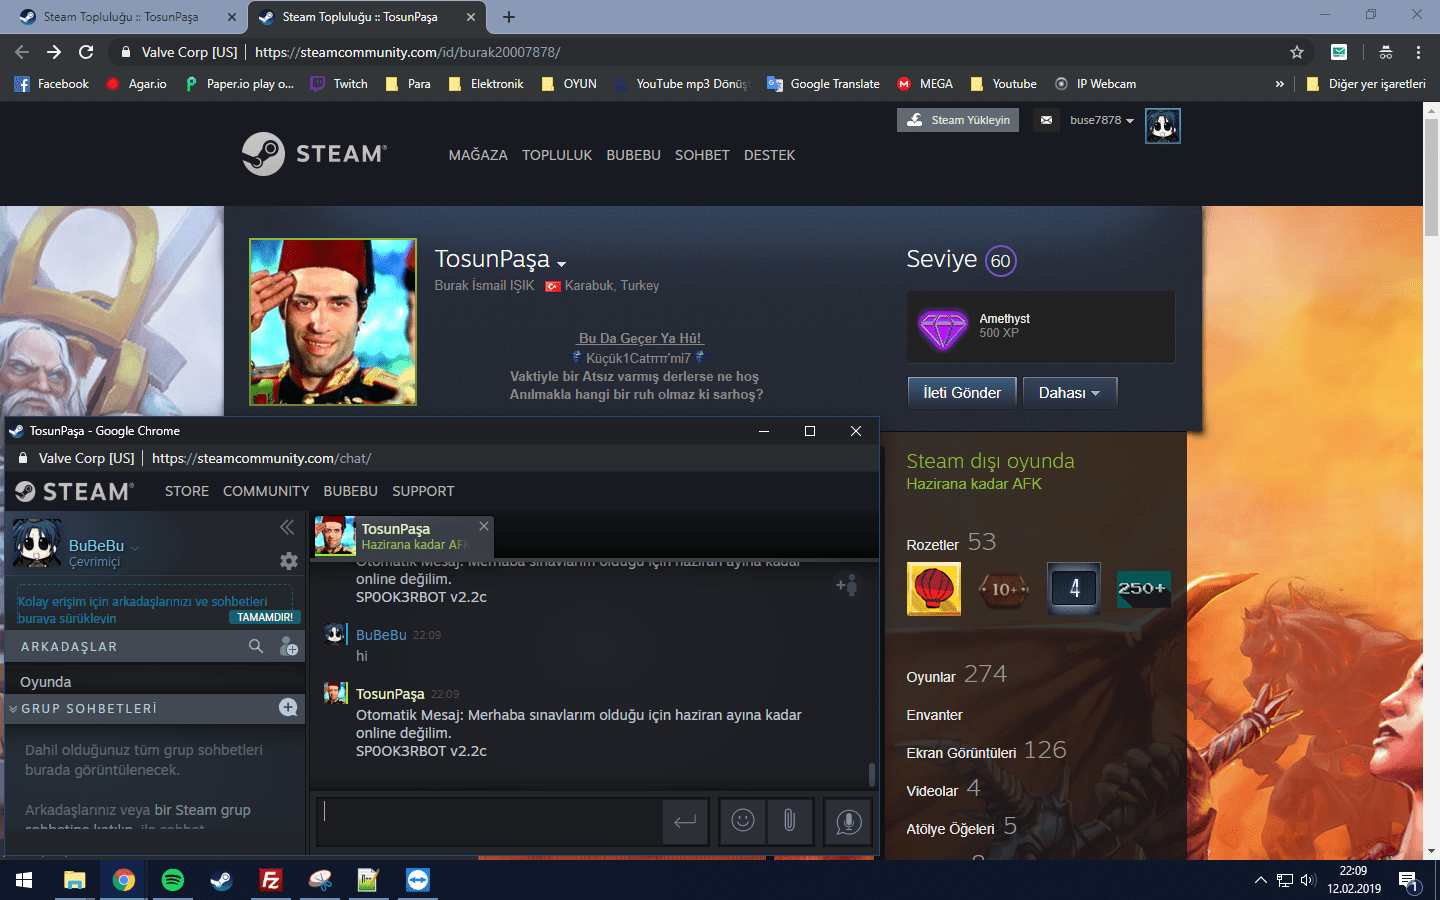This screenshot has height=900, width=1440.
Task: Open the volume control in system tray
Action: (1308, 880)
